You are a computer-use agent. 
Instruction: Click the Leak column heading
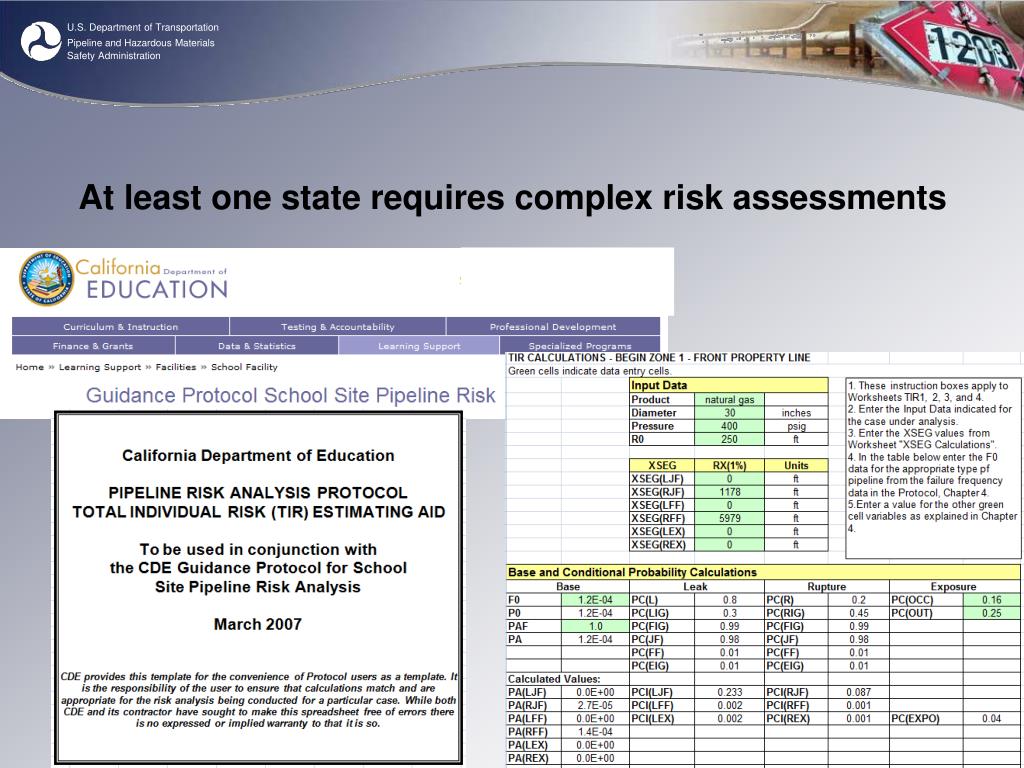[695, 586]
